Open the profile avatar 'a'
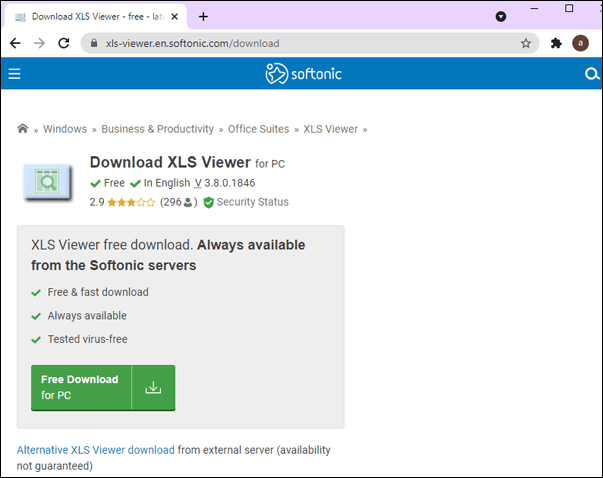 click(x=580, y=43)
